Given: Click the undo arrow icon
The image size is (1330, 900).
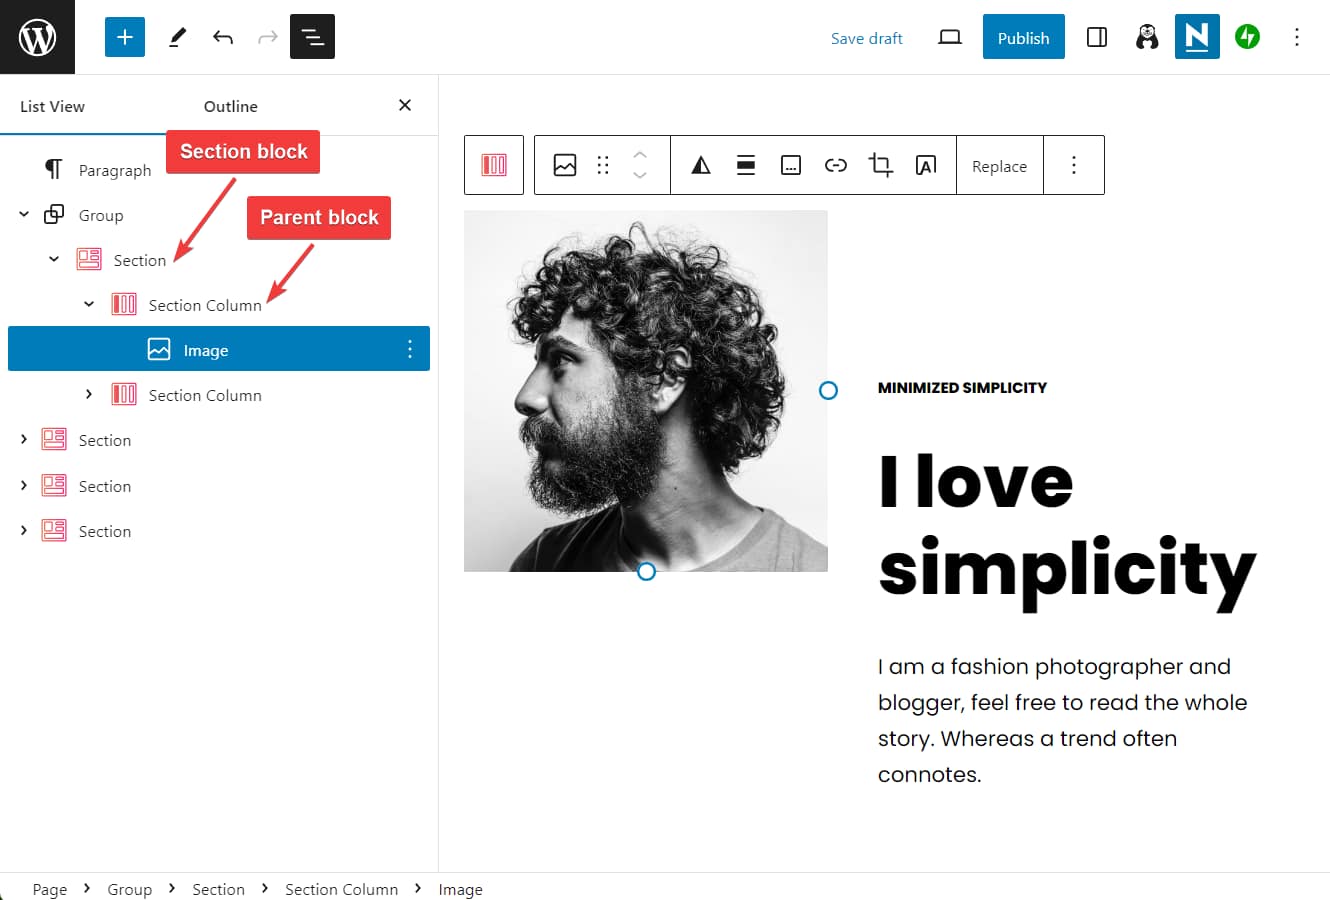Looking at the screenshot, I should click(x=222, y=37).
